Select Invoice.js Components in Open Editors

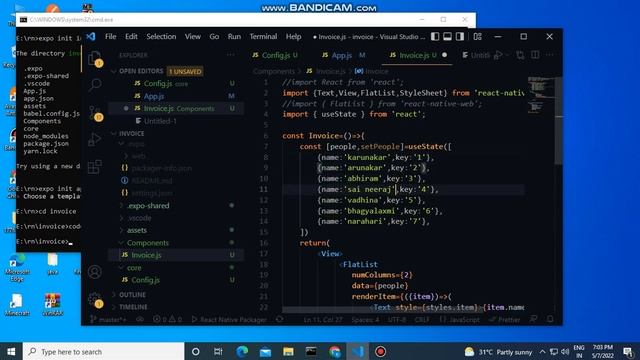point(176,109)
